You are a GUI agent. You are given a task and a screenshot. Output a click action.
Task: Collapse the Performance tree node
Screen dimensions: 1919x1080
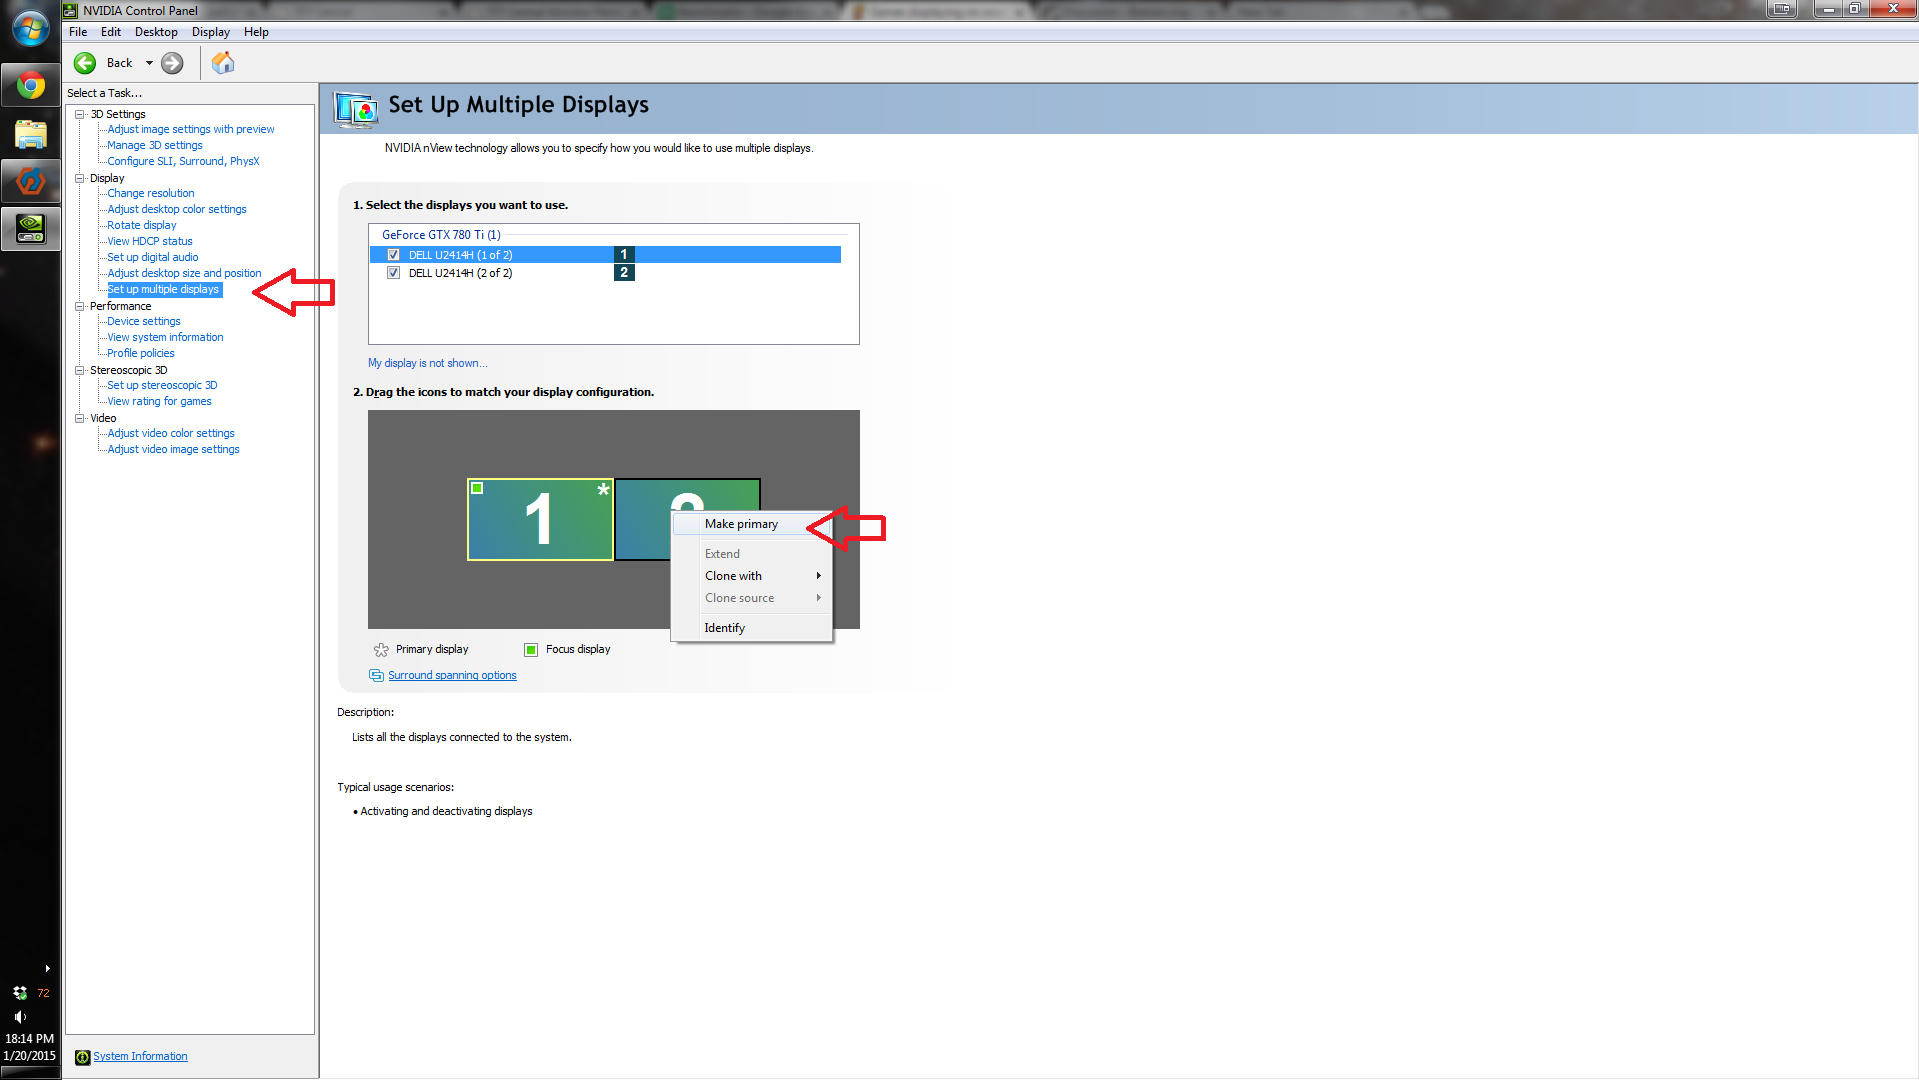80,306
